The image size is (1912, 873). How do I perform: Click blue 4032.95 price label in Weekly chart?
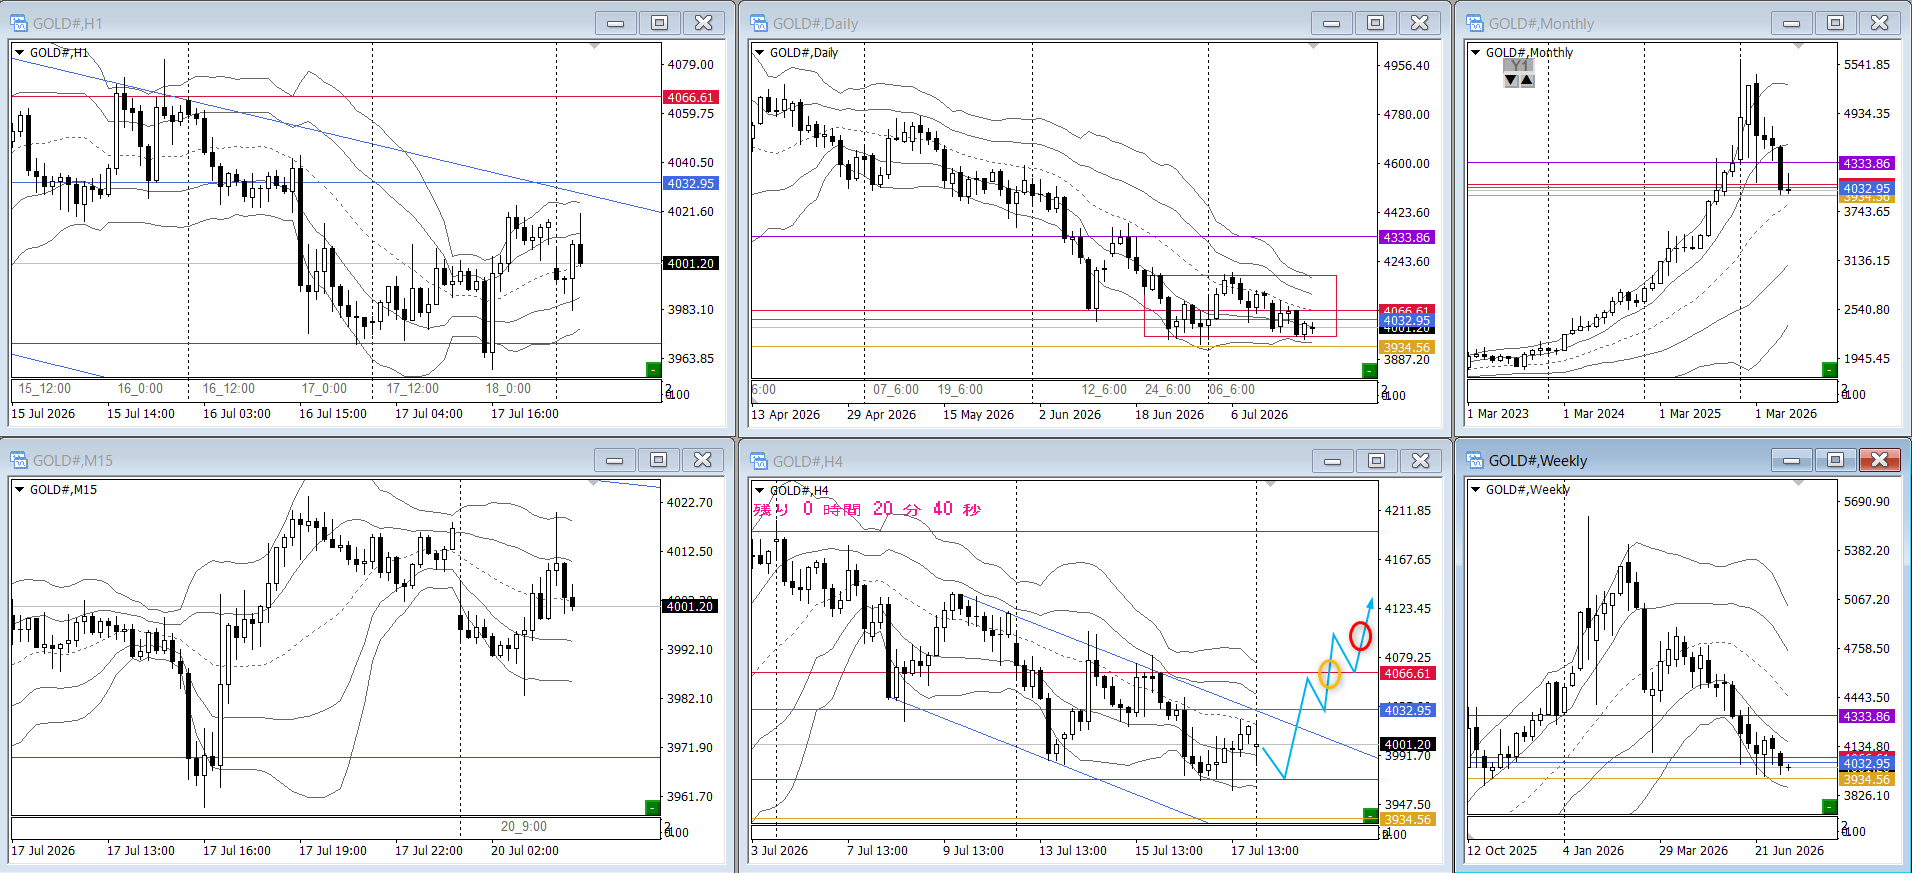[x=1867, y=763]
